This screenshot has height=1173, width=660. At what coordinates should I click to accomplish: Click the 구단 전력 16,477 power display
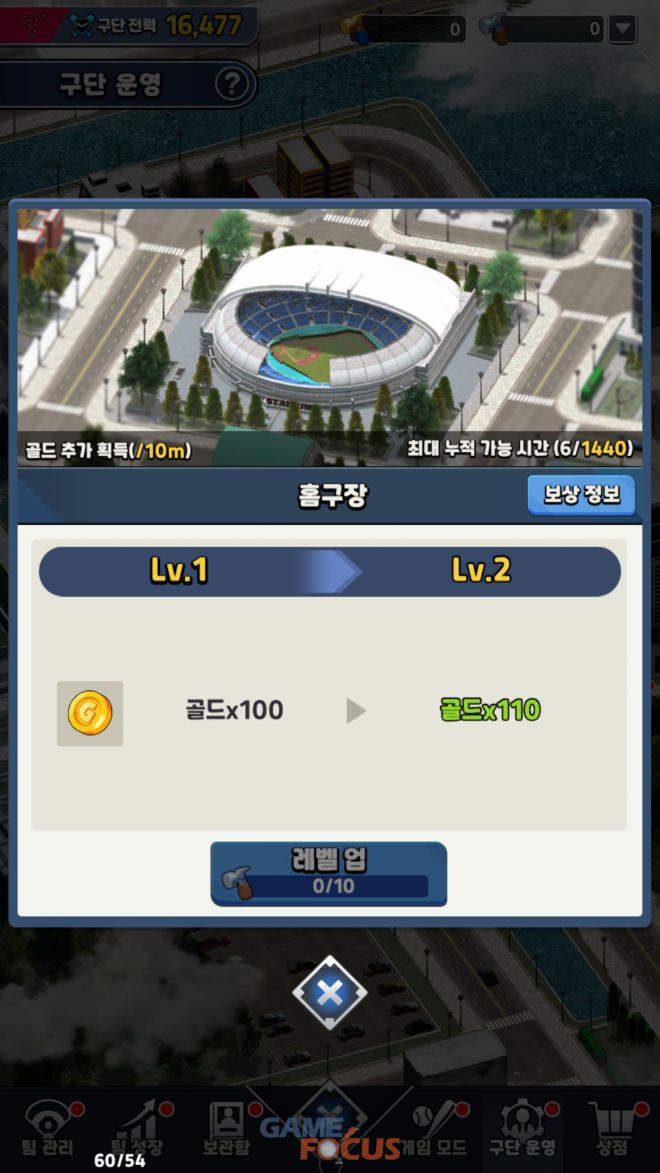(156, 25)
